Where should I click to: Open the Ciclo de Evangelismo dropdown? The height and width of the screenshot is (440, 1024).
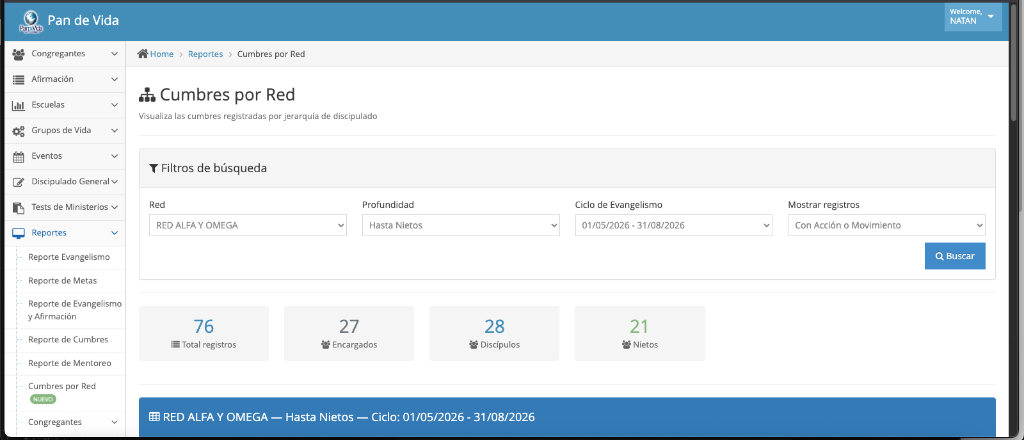point(673,225)
